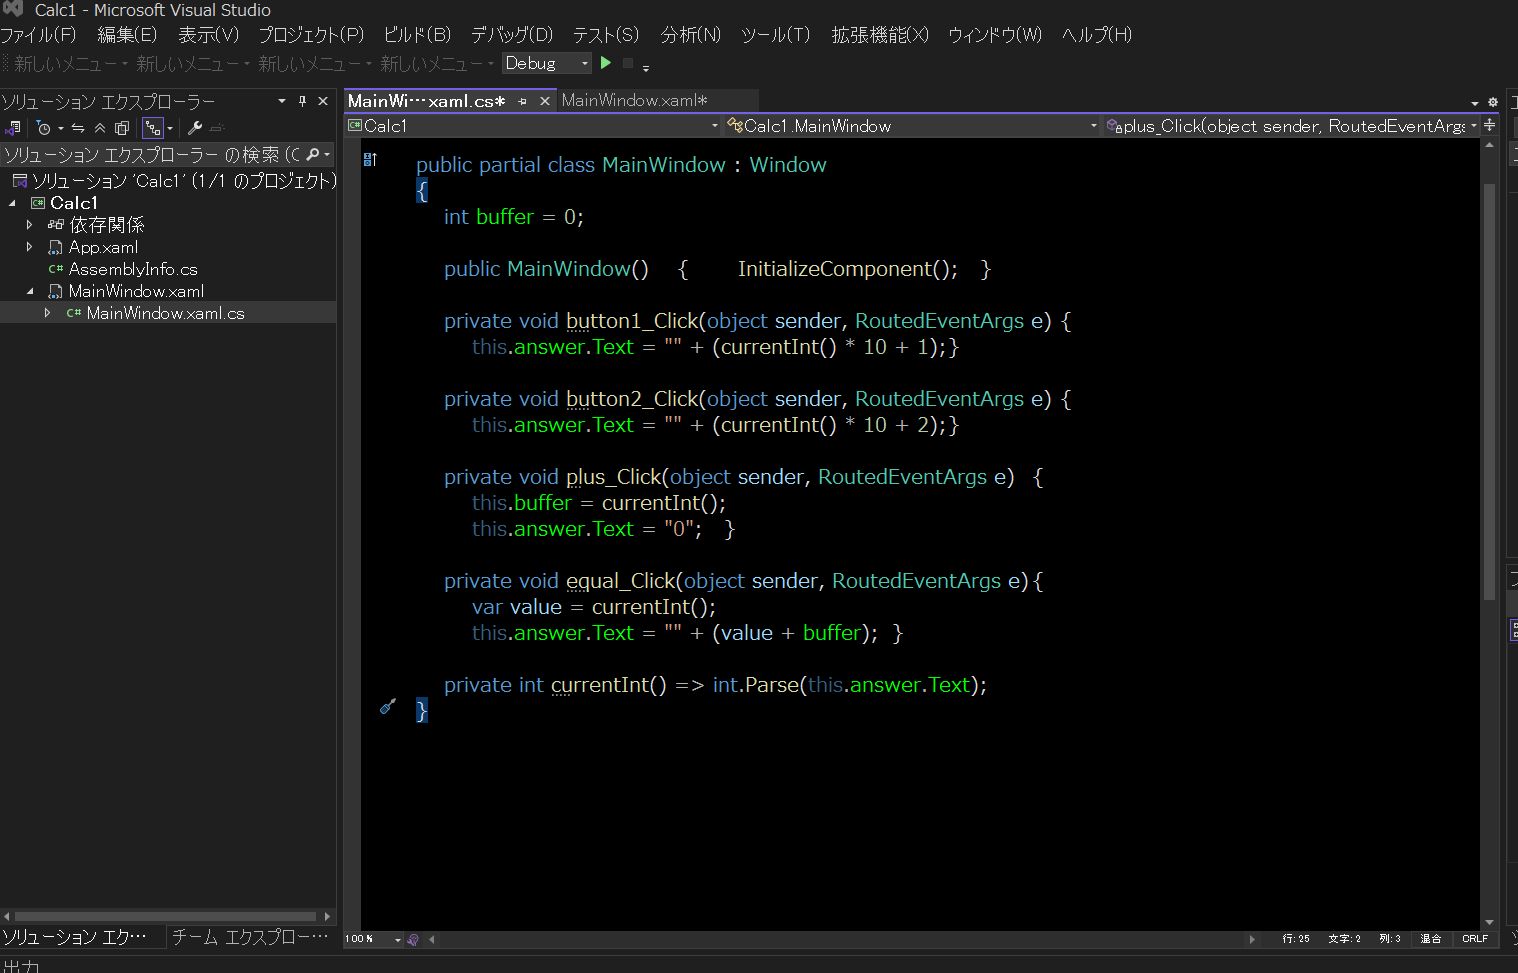Click the preview selected items icon
This screenshot has height=973, width=1518.
[x=217, y=128]
